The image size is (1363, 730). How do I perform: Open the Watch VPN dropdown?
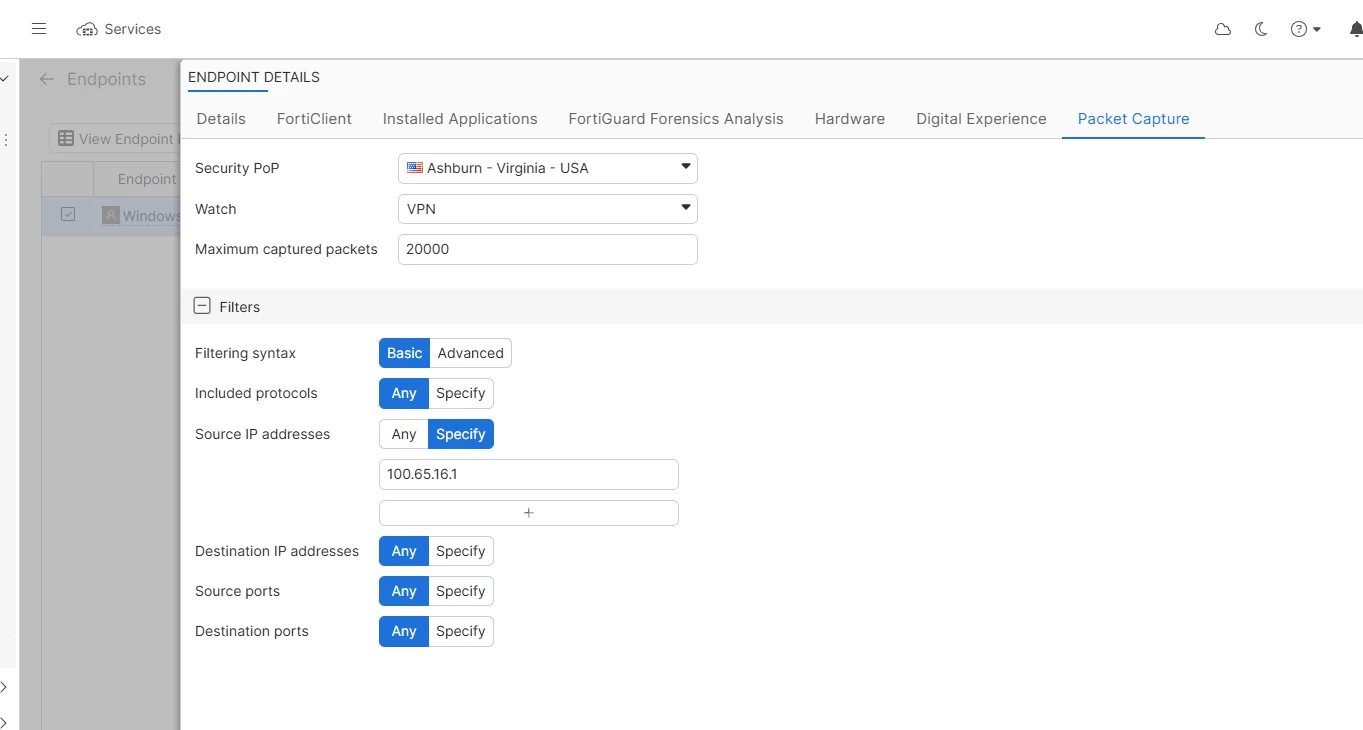tap(548, 209)
